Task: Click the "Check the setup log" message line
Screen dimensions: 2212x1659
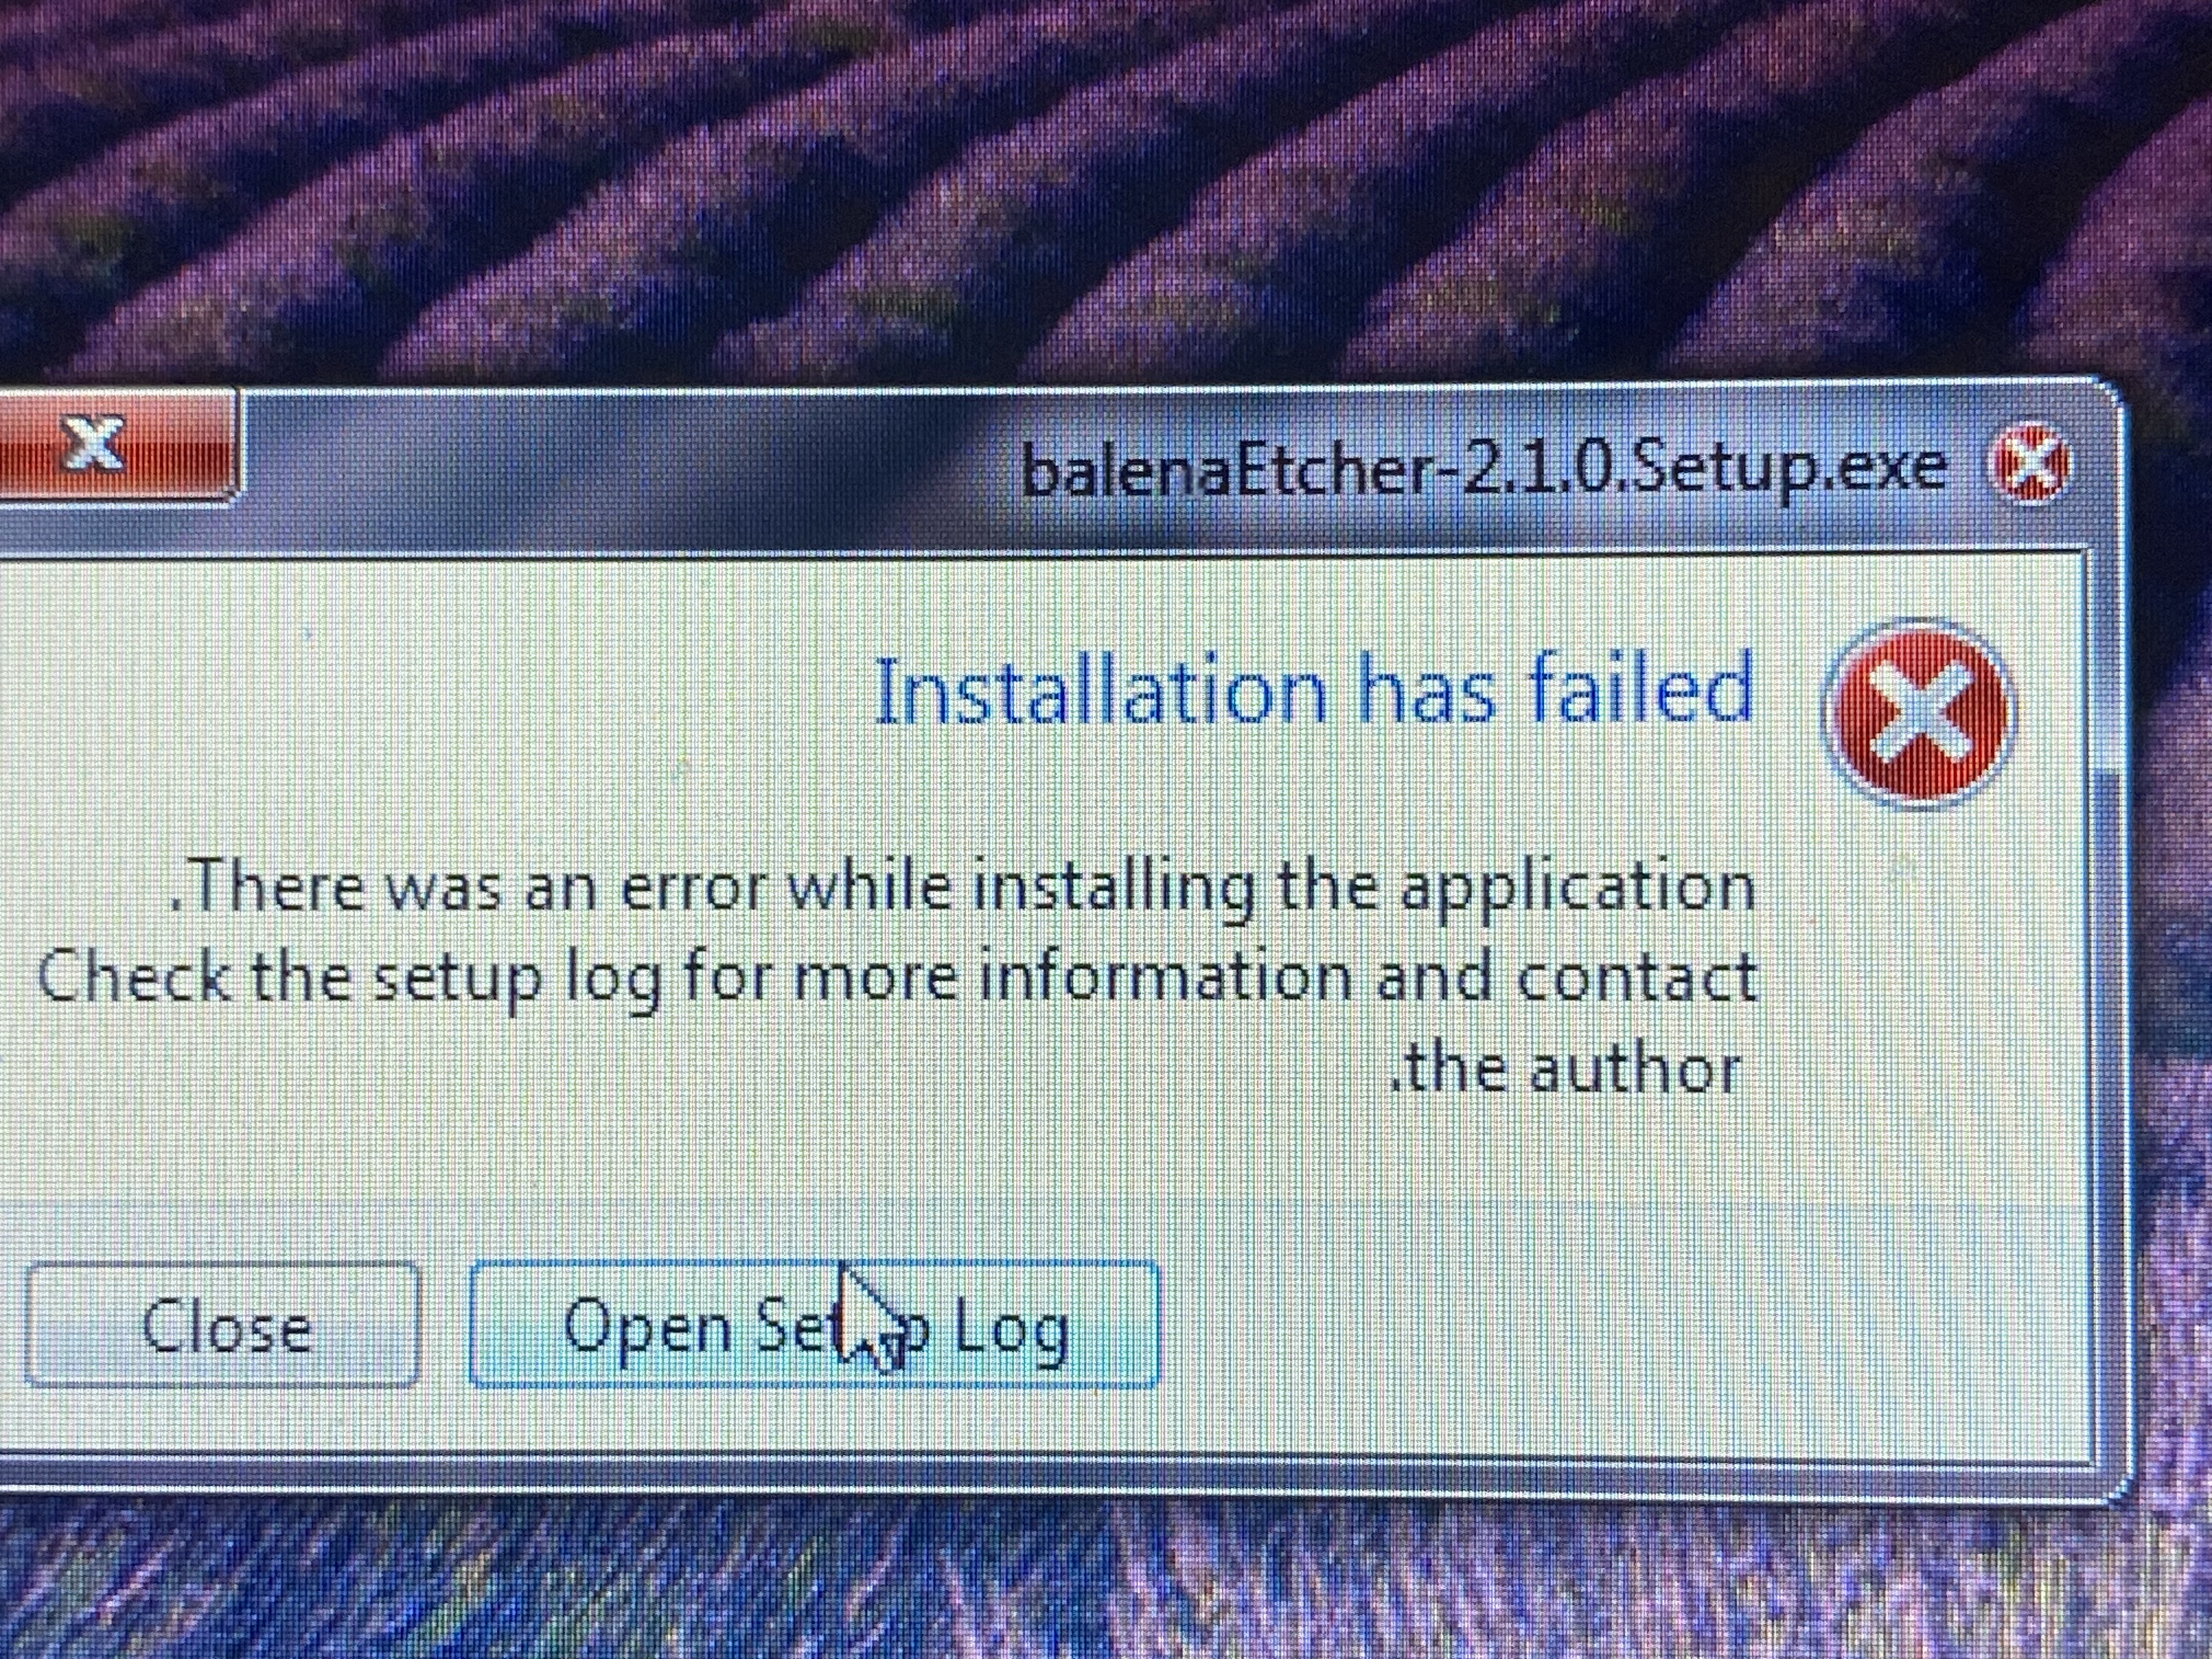Action: pyautogui.click(x=897, y=977)
